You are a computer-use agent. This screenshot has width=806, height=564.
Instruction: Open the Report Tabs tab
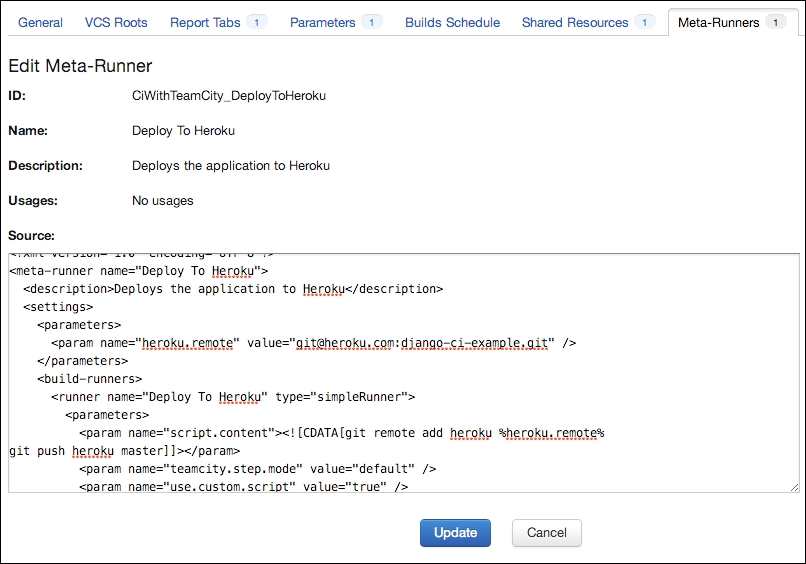[218, 23]
